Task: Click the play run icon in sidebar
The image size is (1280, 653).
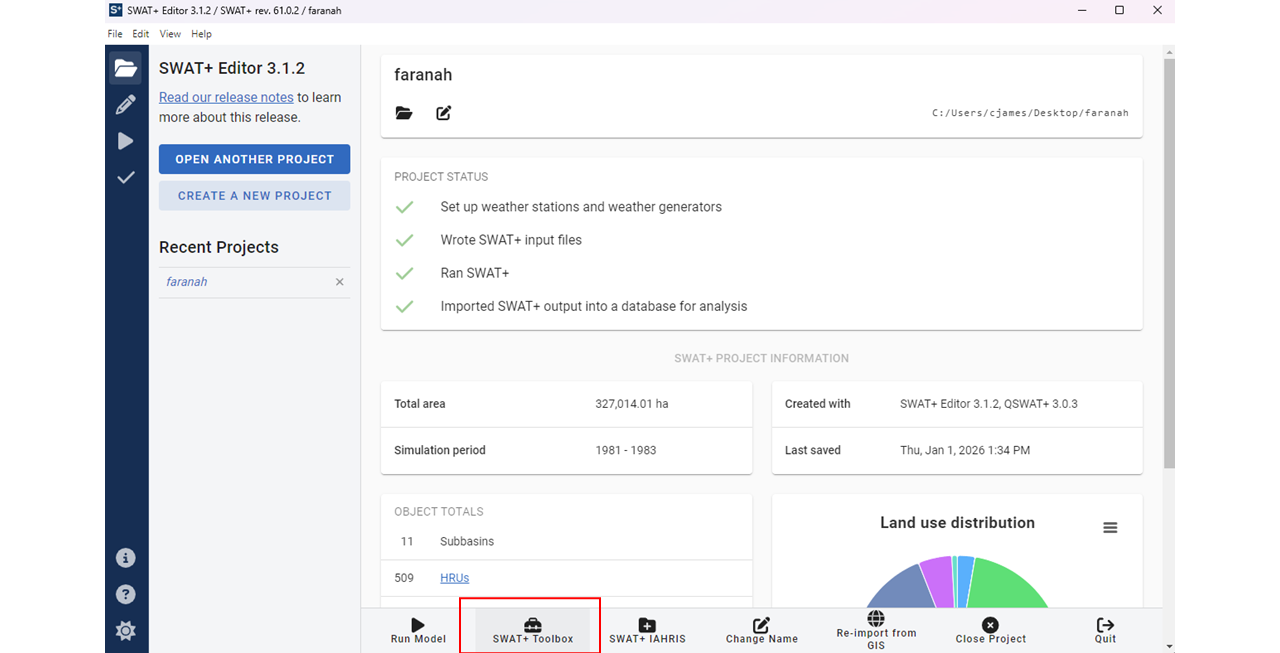Action: pyautogui.click(x=126, y=141)
